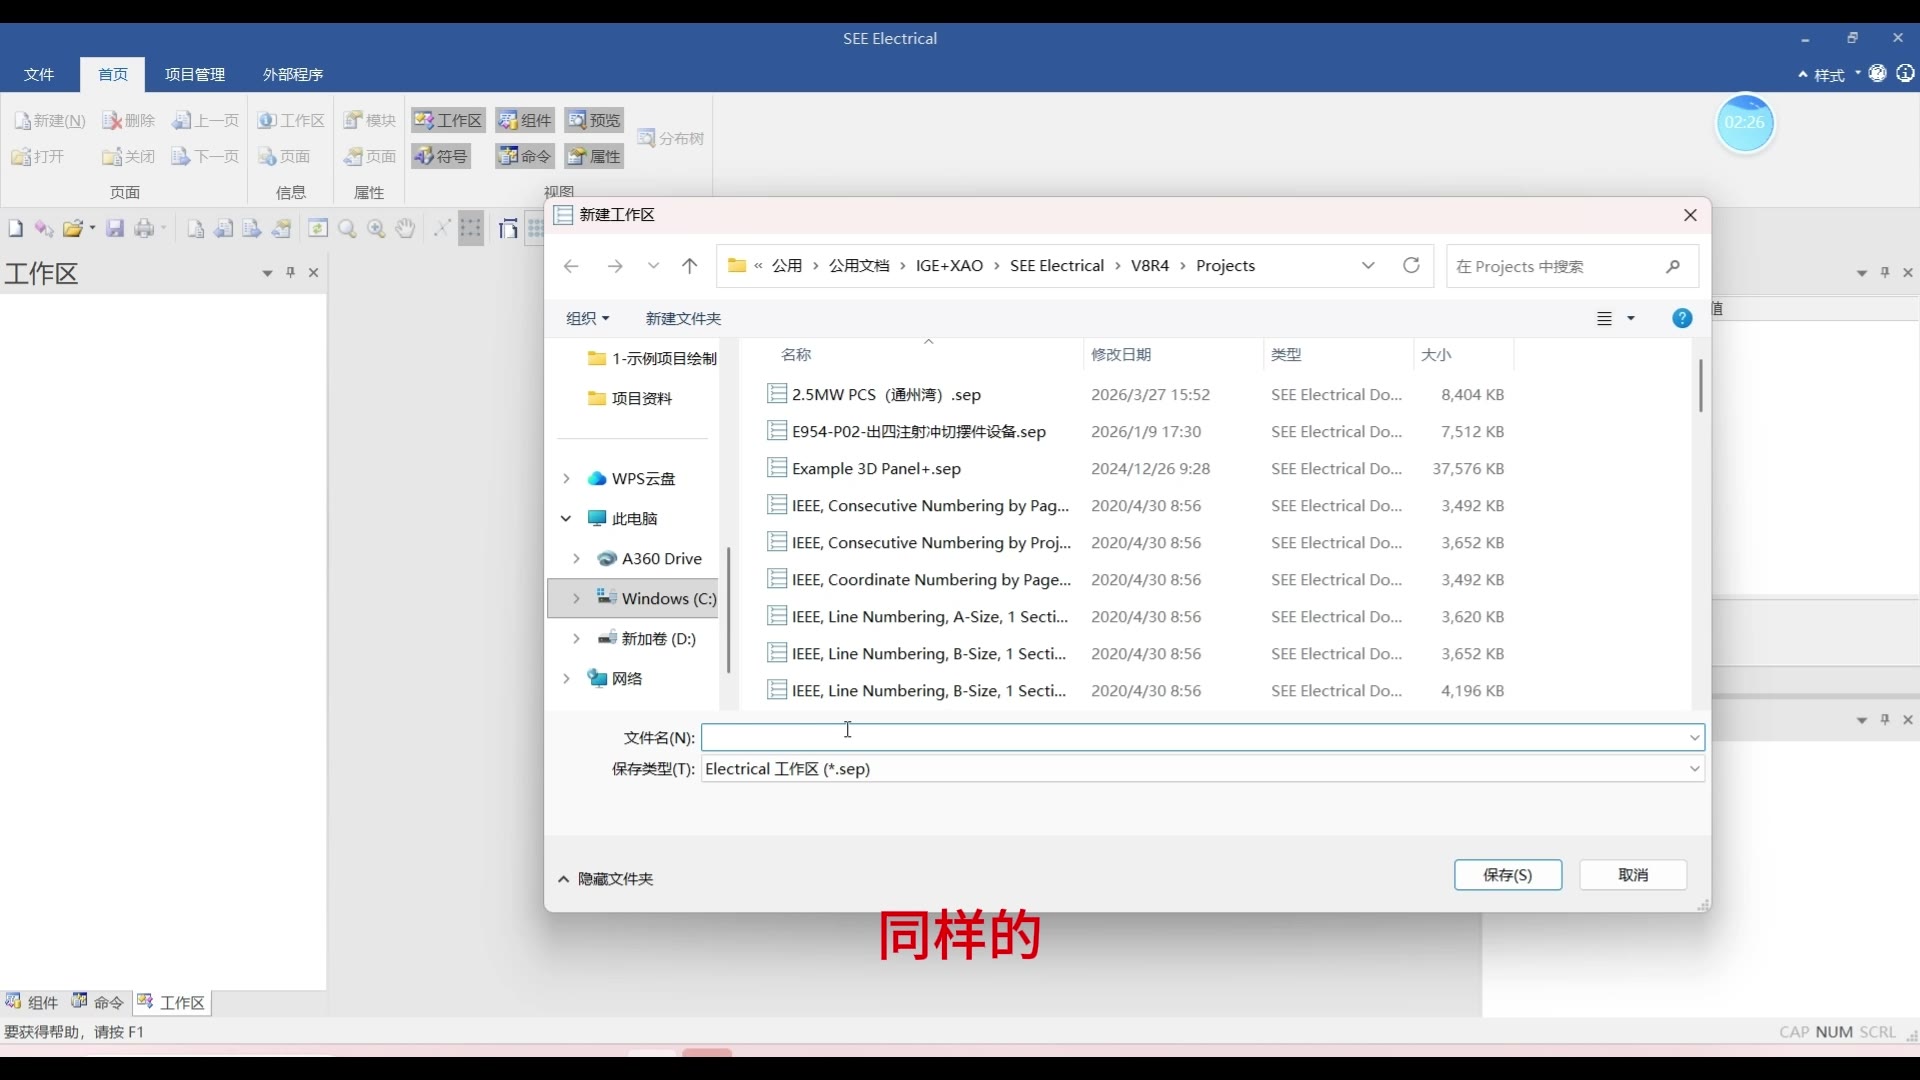This screenshot has height=1080, width=1920.
Task: Click the 分布树 icon in ribbon
Action: (671, 138)
